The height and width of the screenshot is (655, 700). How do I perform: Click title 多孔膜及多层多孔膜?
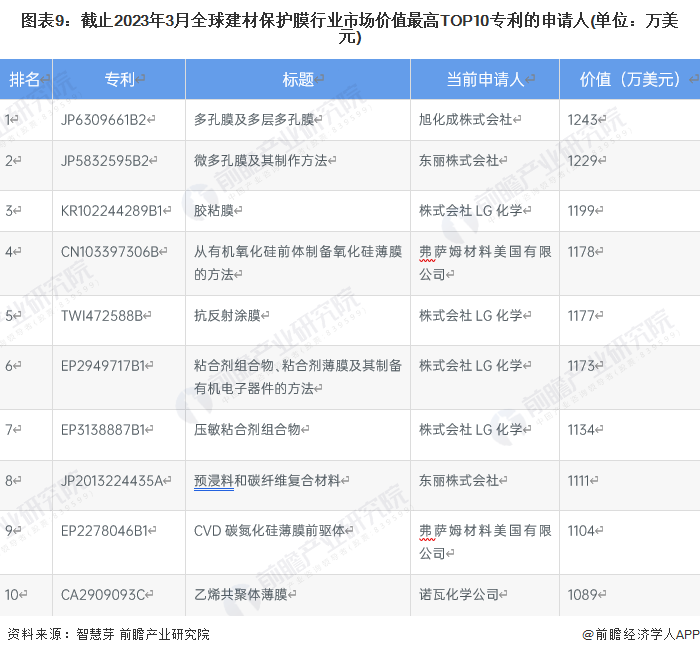pos(254,120)
